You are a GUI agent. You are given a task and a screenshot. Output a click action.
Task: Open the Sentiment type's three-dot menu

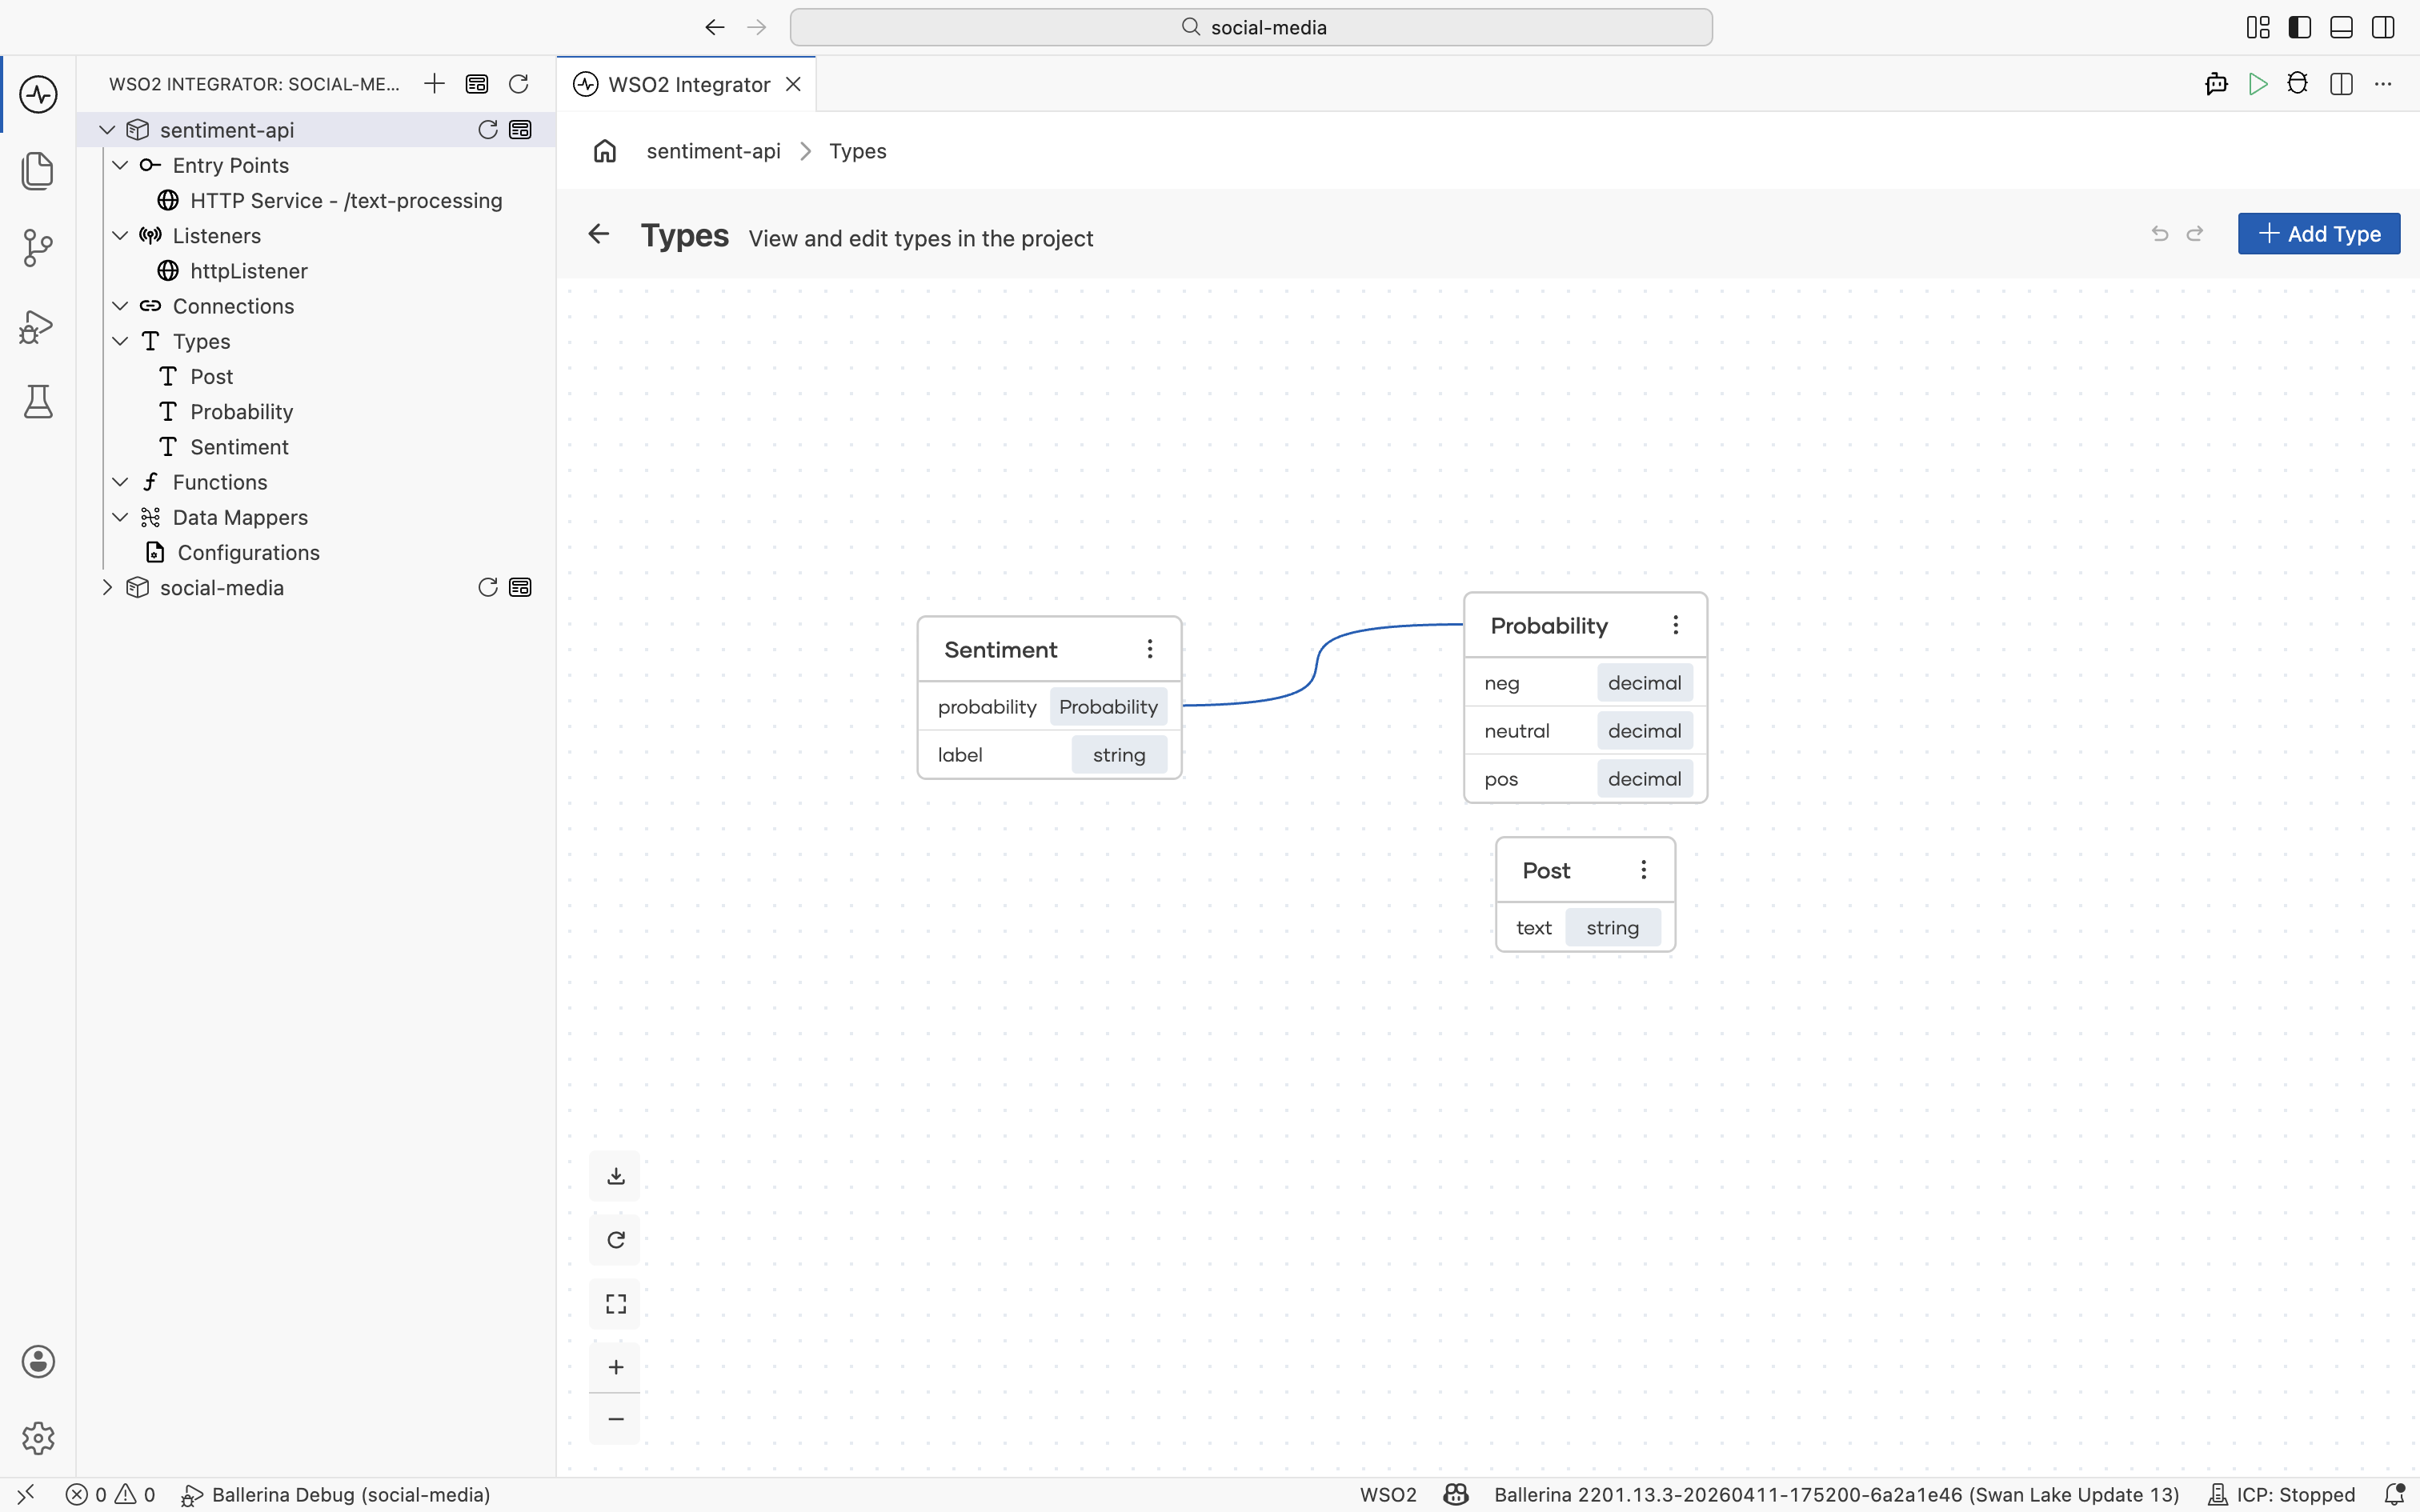tap(1150, 649)
